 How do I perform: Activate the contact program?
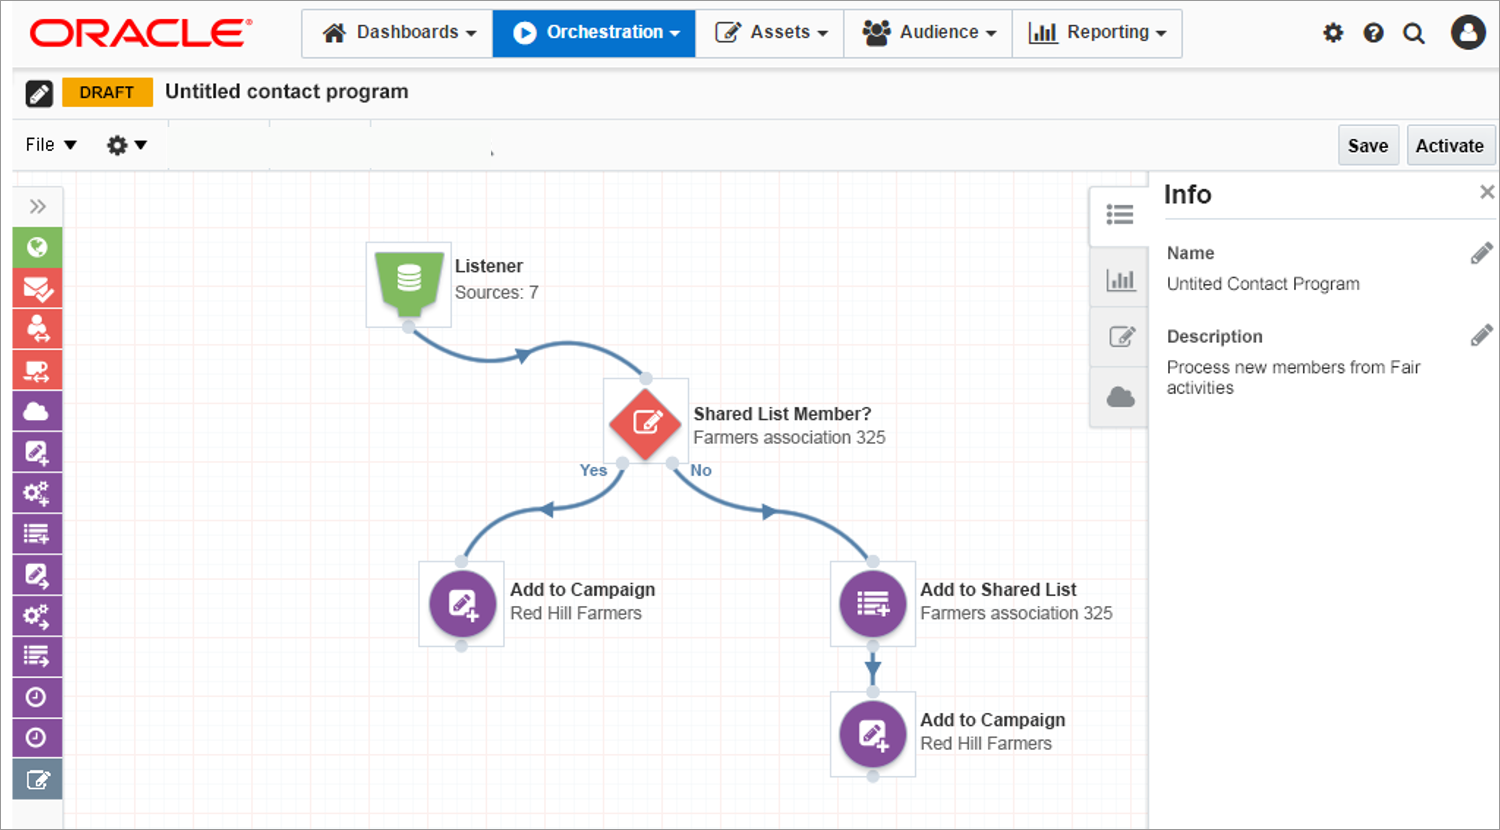coord(1450,145)
